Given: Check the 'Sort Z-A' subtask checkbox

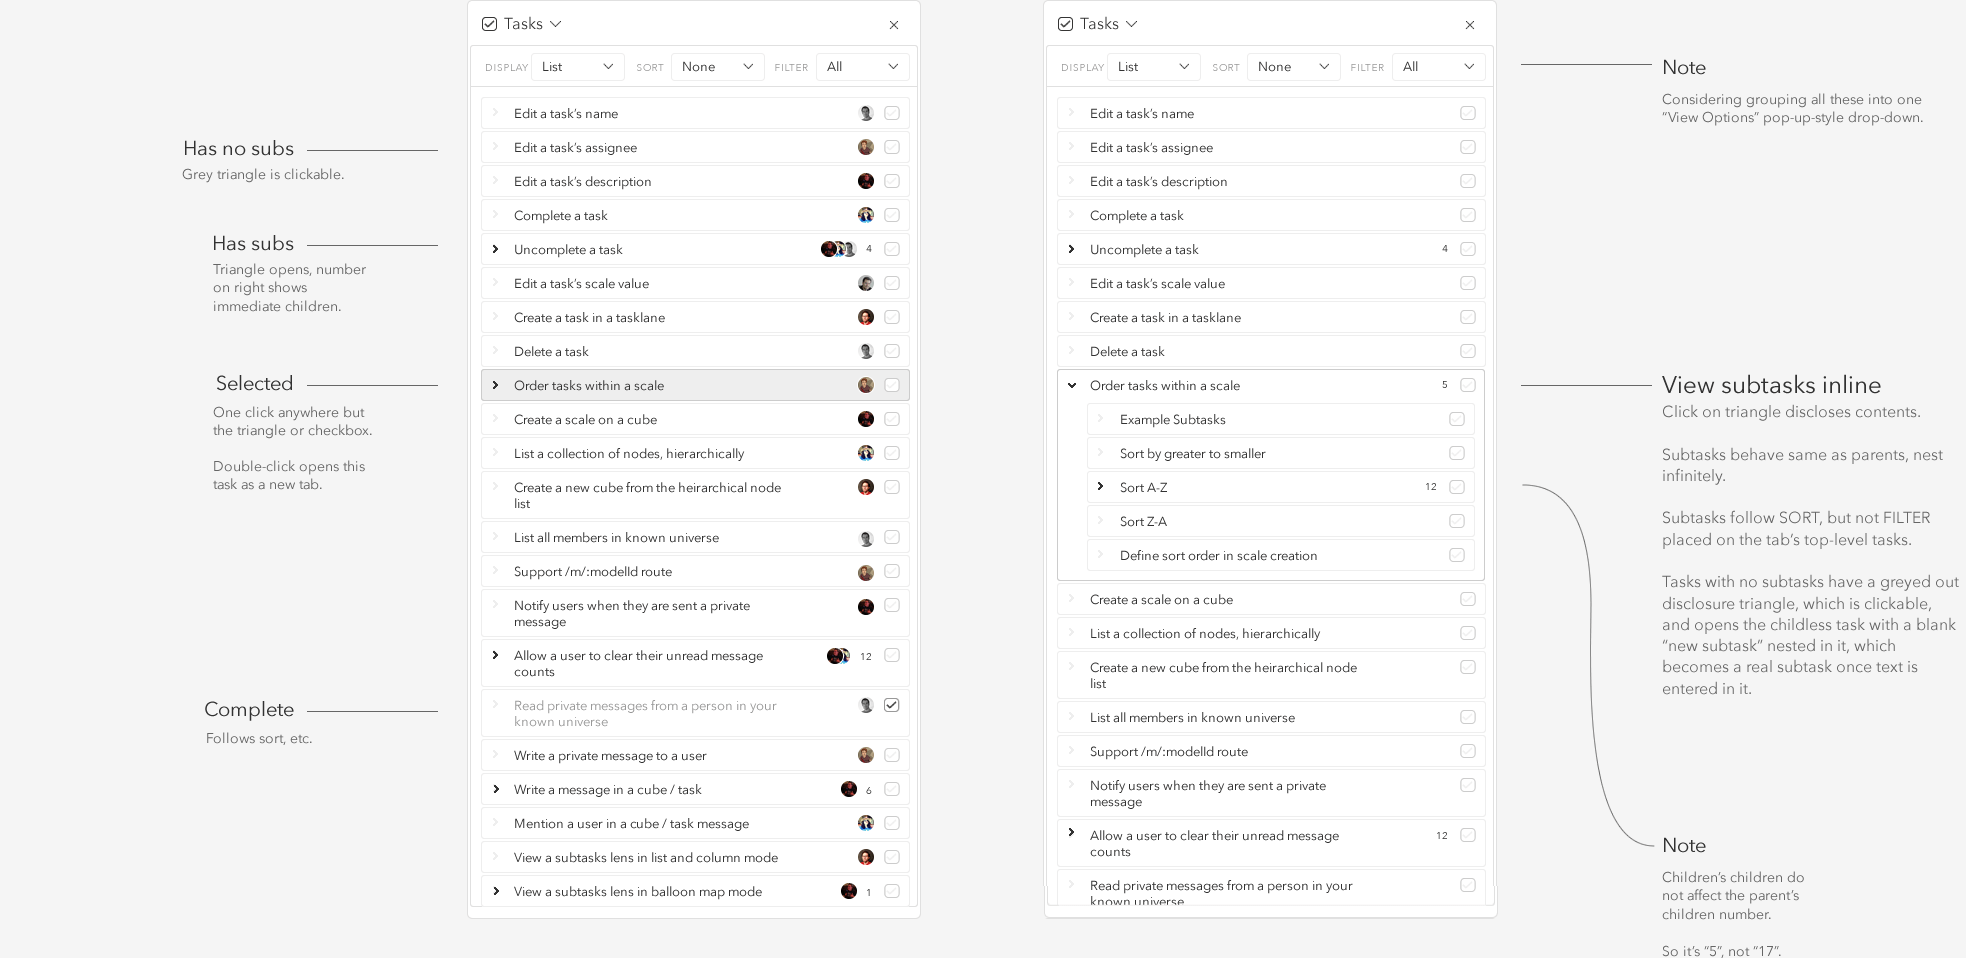Looking at the screenshot, I should [x=1457, y=521].
